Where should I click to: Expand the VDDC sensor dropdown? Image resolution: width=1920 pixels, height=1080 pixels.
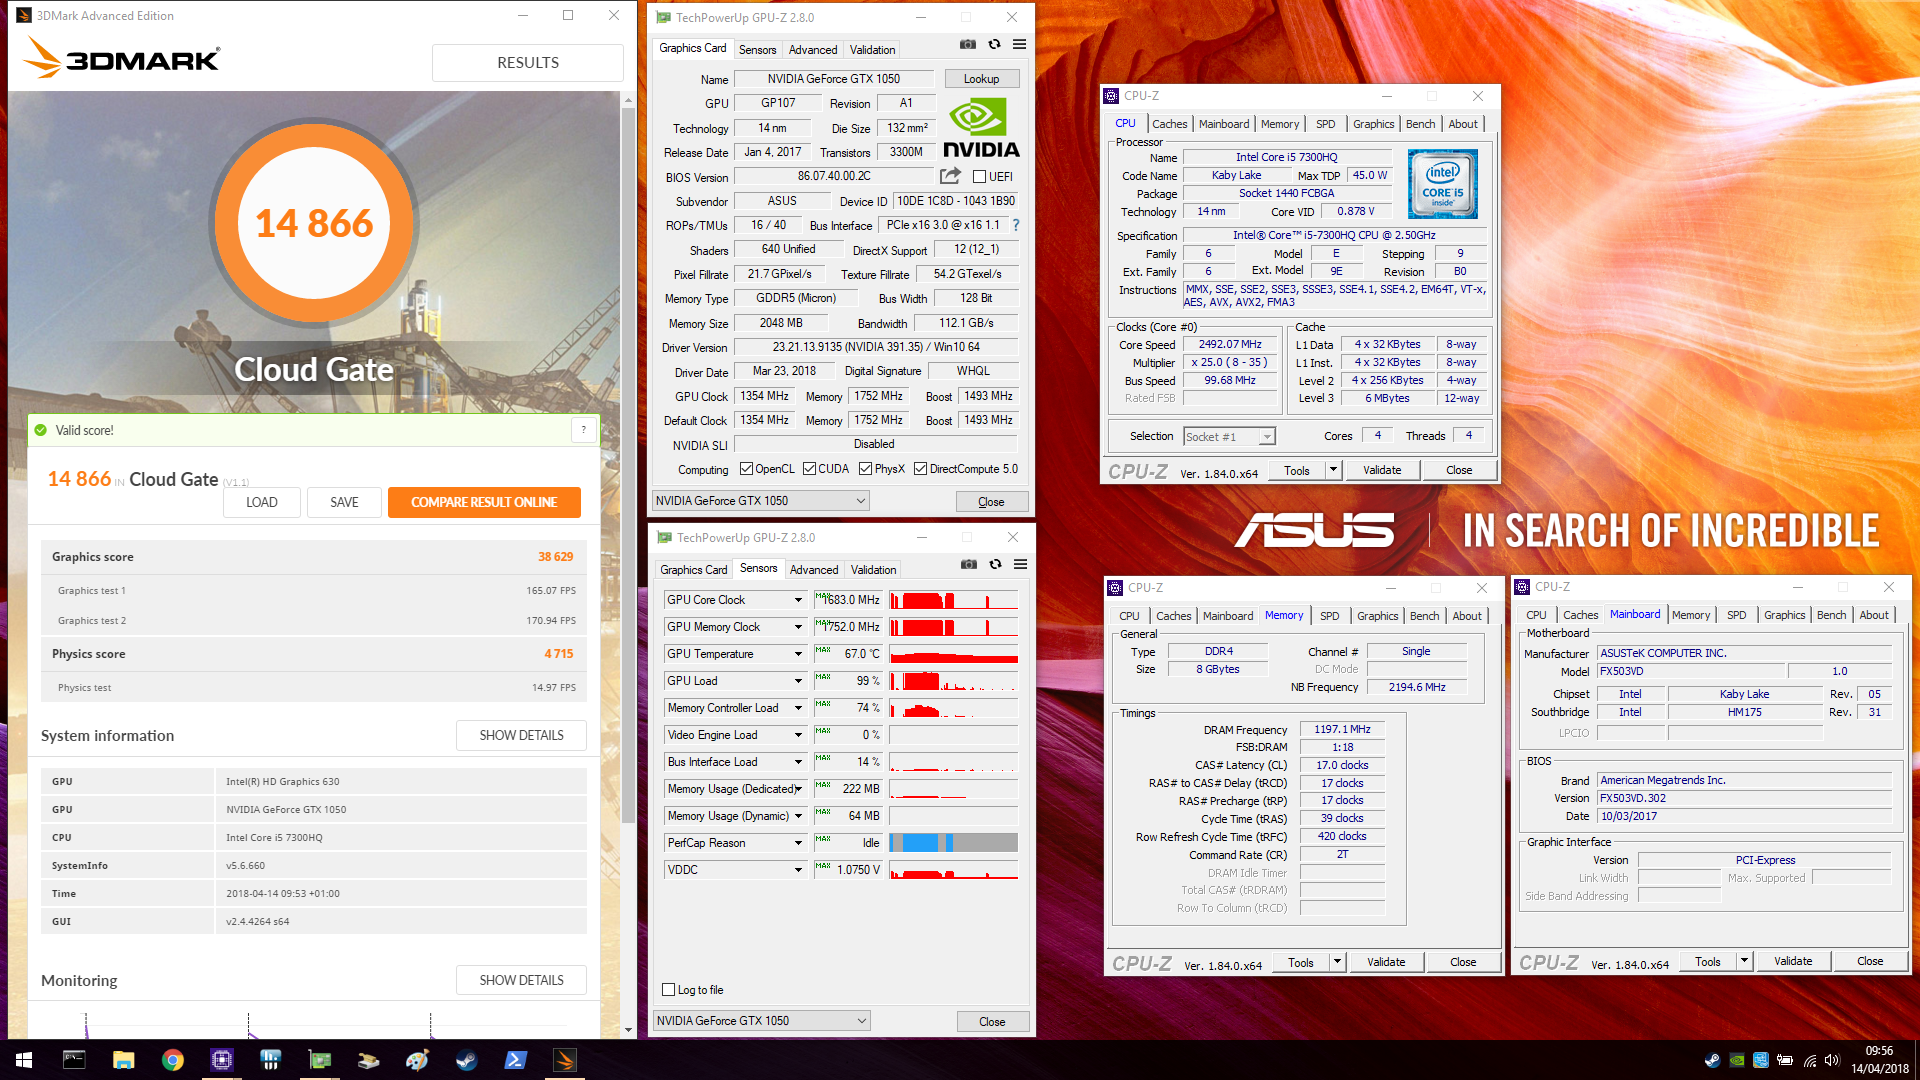pyautogui.click(x=798, y=870)
